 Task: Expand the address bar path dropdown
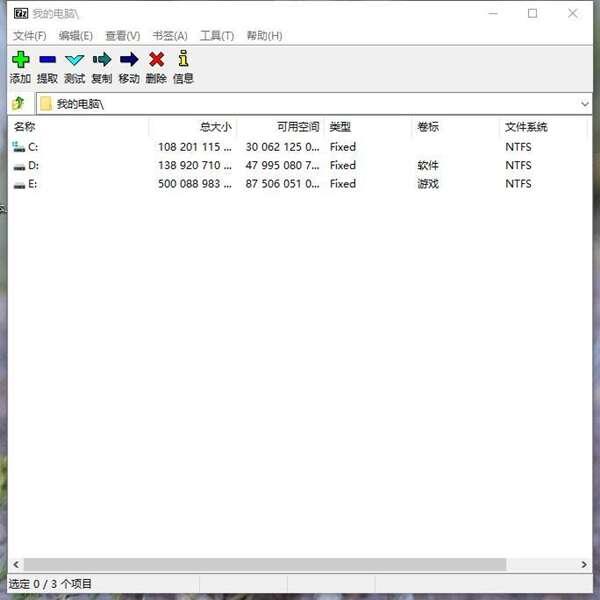point(584,104)
